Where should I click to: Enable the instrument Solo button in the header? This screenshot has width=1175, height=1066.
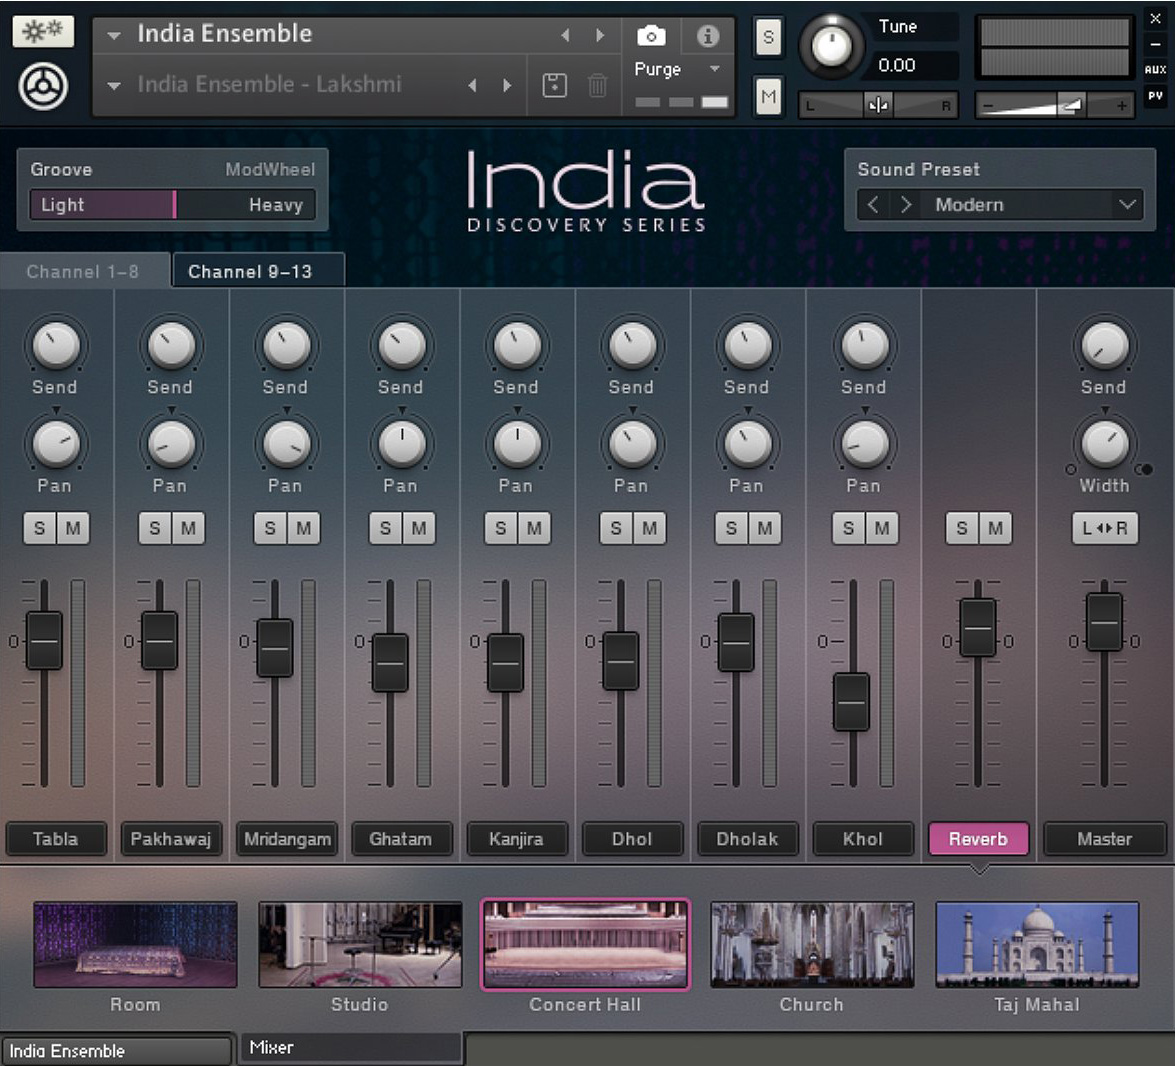766,36
